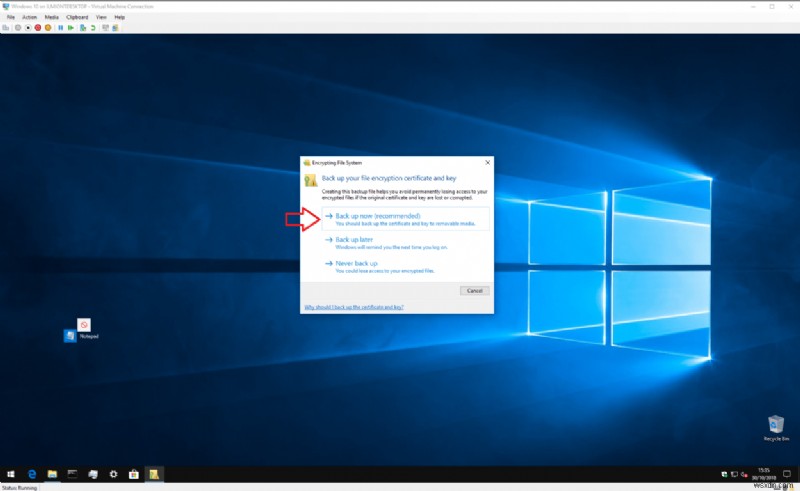Choose Back up now (recommended)
800x491 pixels.
(406, 219)
